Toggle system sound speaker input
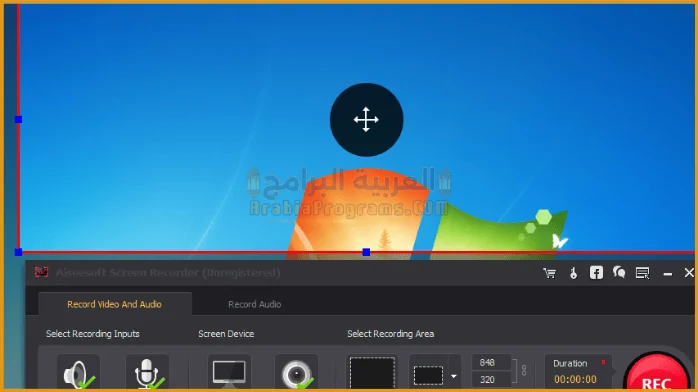Viewport: 698px width, 392px height. pos(78,373)
